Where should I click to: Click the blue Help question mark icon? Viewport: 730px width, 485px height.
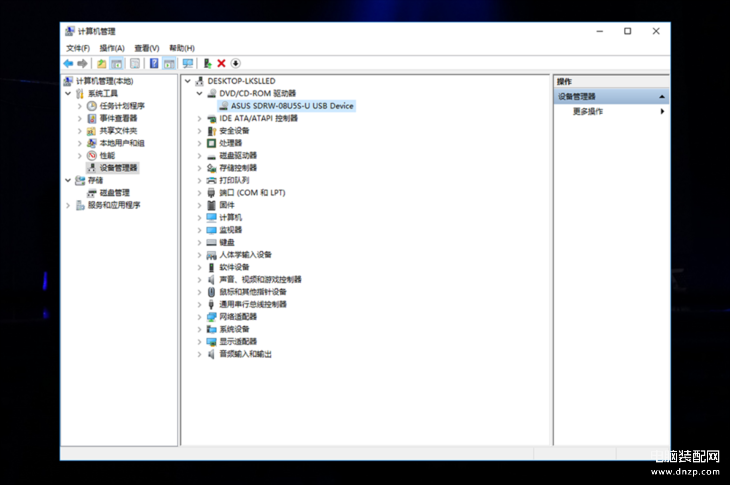(154, 63)
